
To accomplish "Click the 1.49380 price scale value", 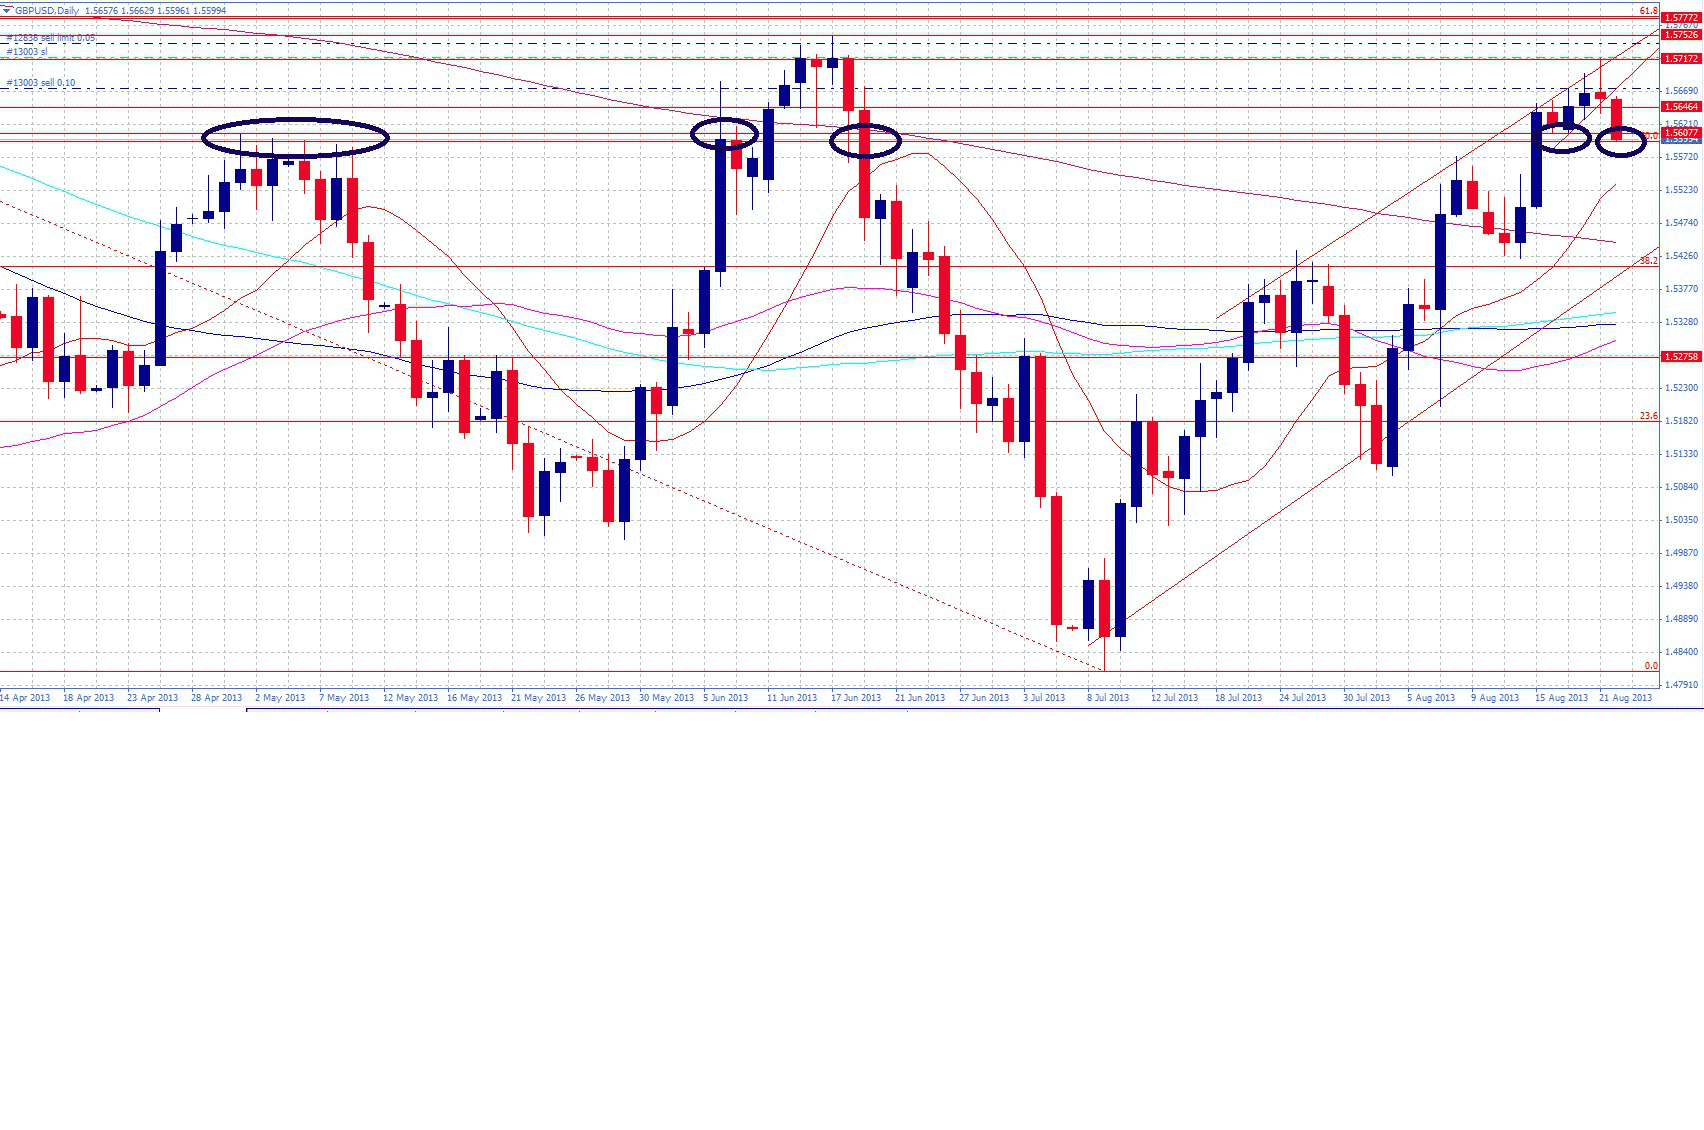I will [1682, 585].
